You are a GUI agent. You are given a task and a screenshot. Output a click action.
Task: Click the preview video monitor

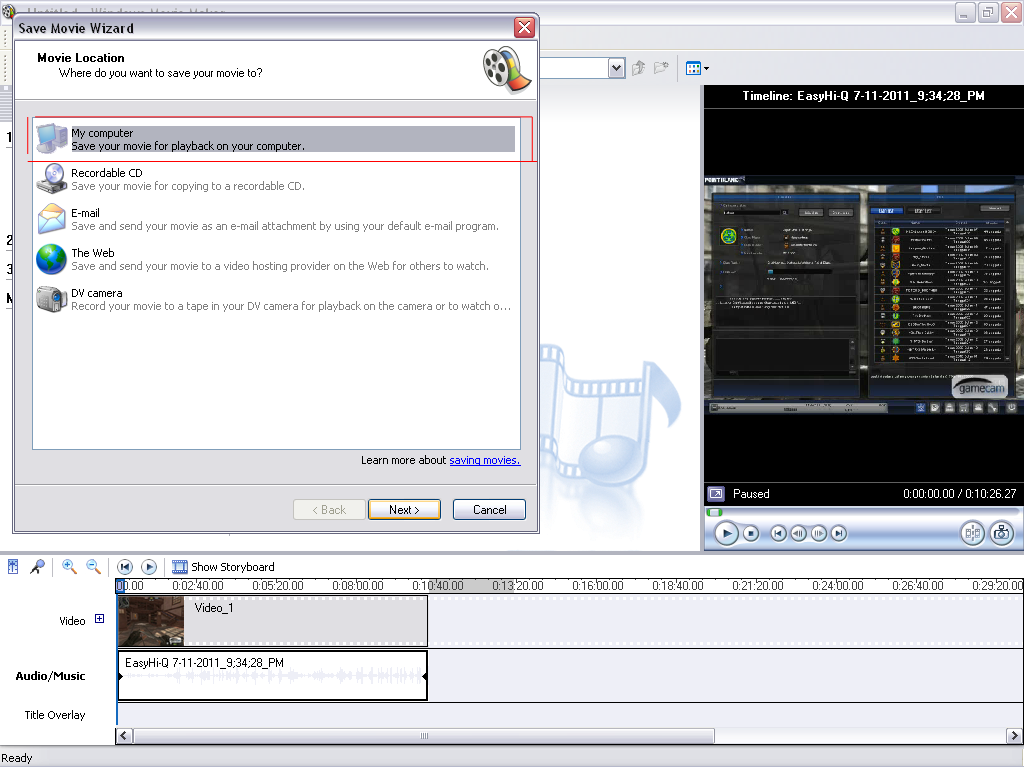[x=863, y=295]
